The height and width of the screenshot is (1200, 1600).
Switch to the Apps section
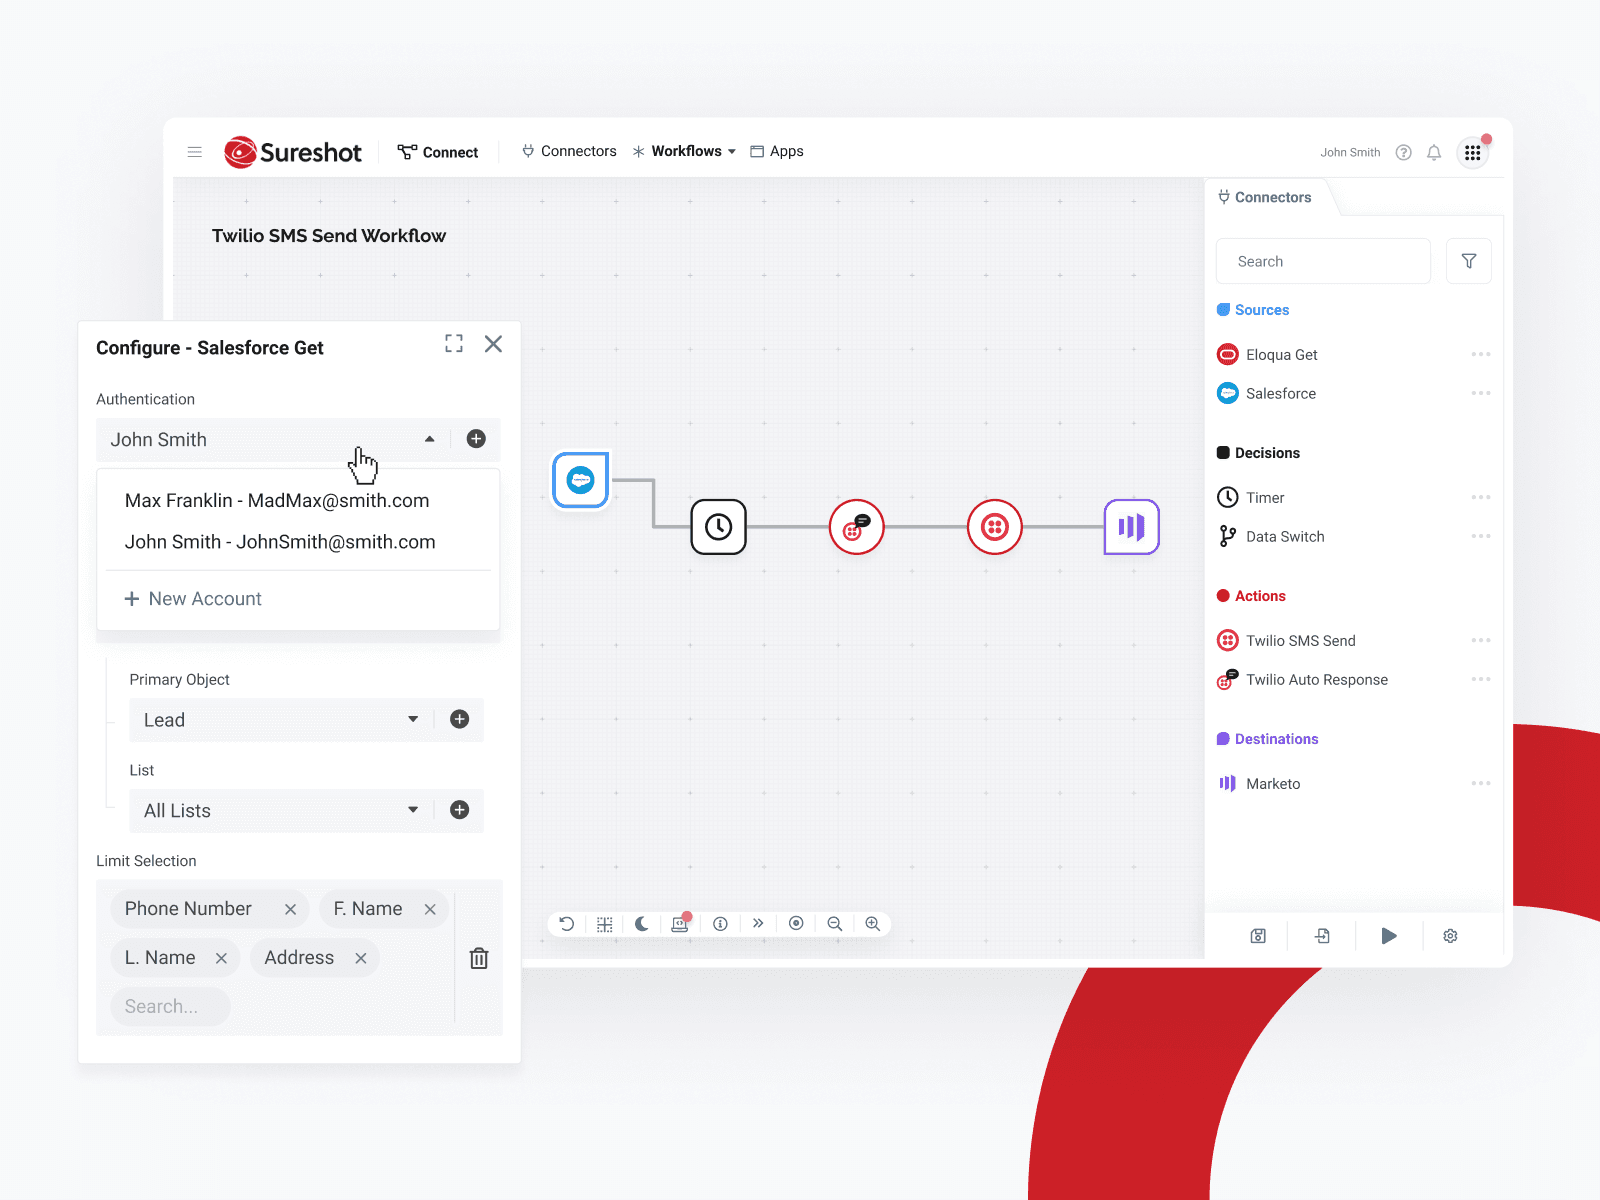pos(787,151)
